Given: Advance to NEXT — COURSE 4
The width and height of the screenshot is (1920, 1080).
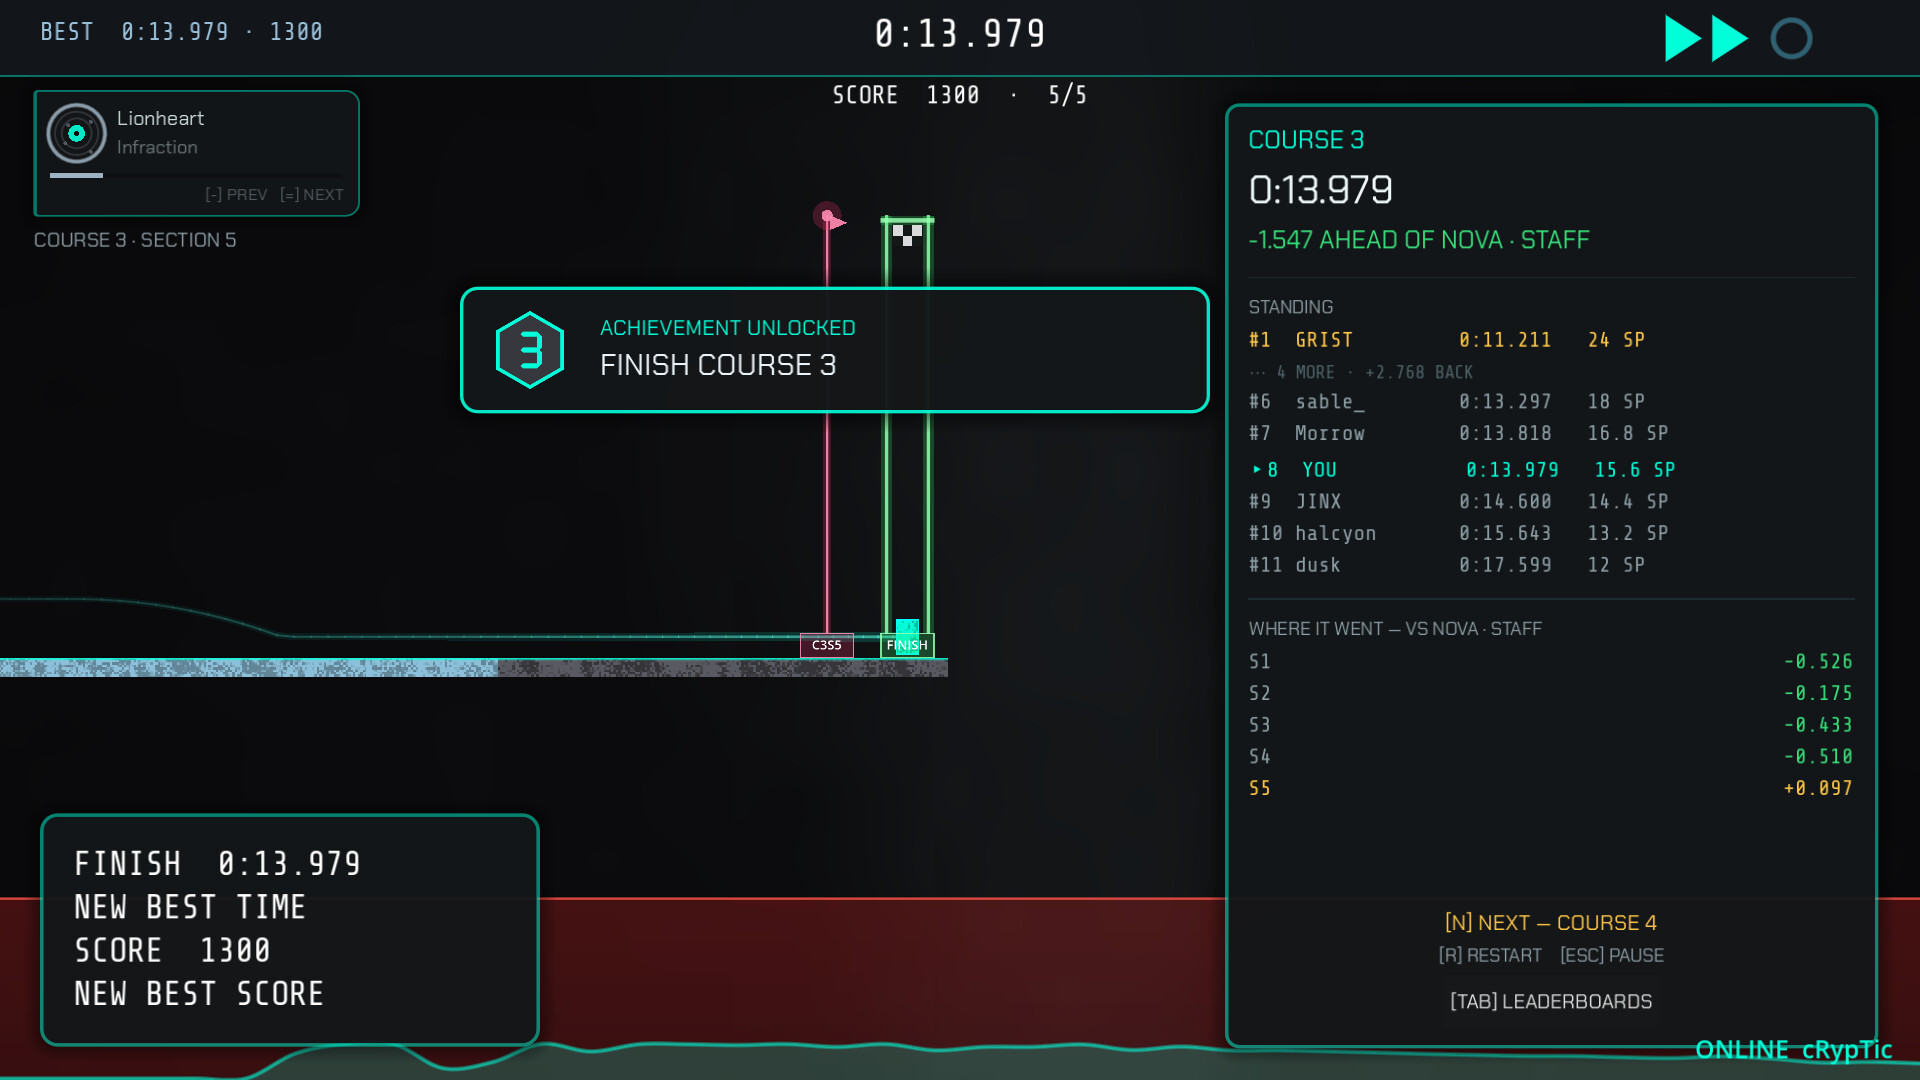Looking at the screenshot, I should pos(1551,922).
